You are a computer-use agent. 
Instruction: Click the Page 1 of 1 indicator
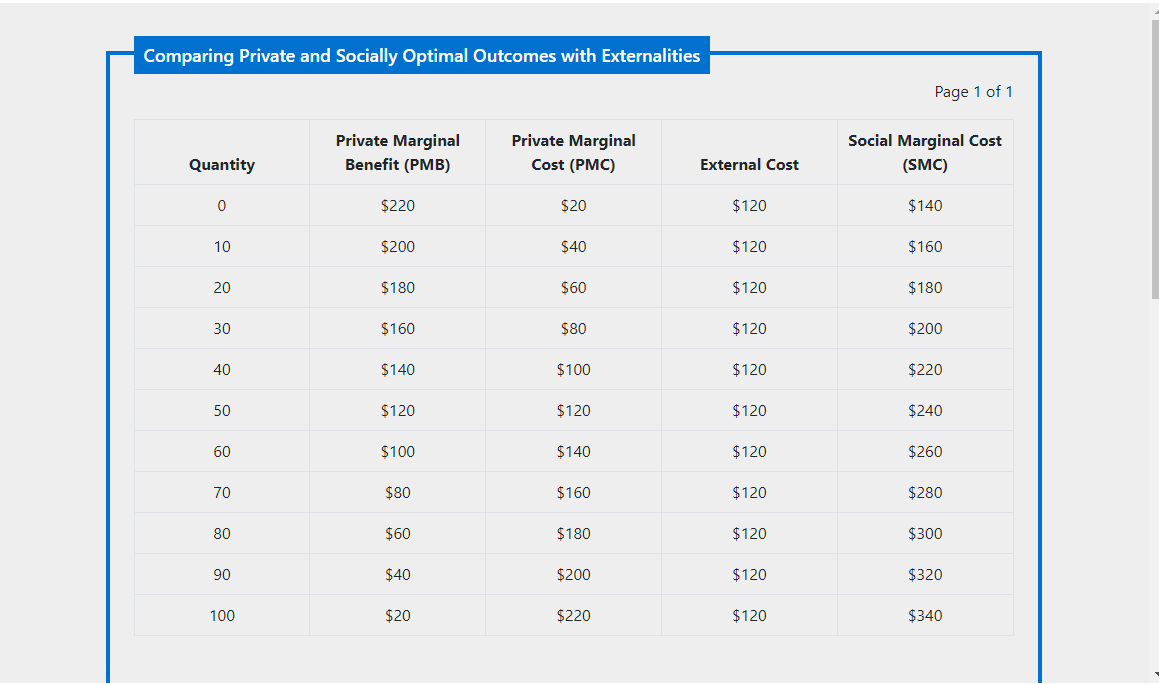973,91
